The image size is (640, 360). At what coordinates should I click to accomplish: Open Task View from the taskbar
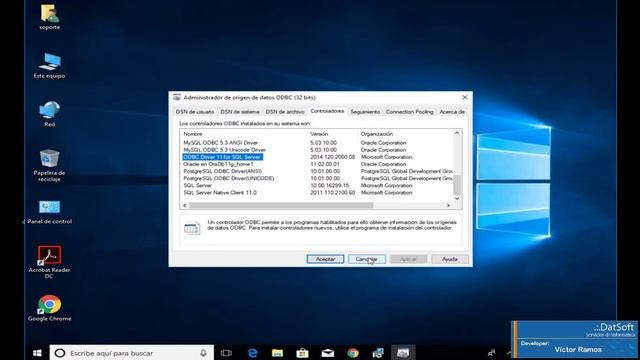[226, 353]
